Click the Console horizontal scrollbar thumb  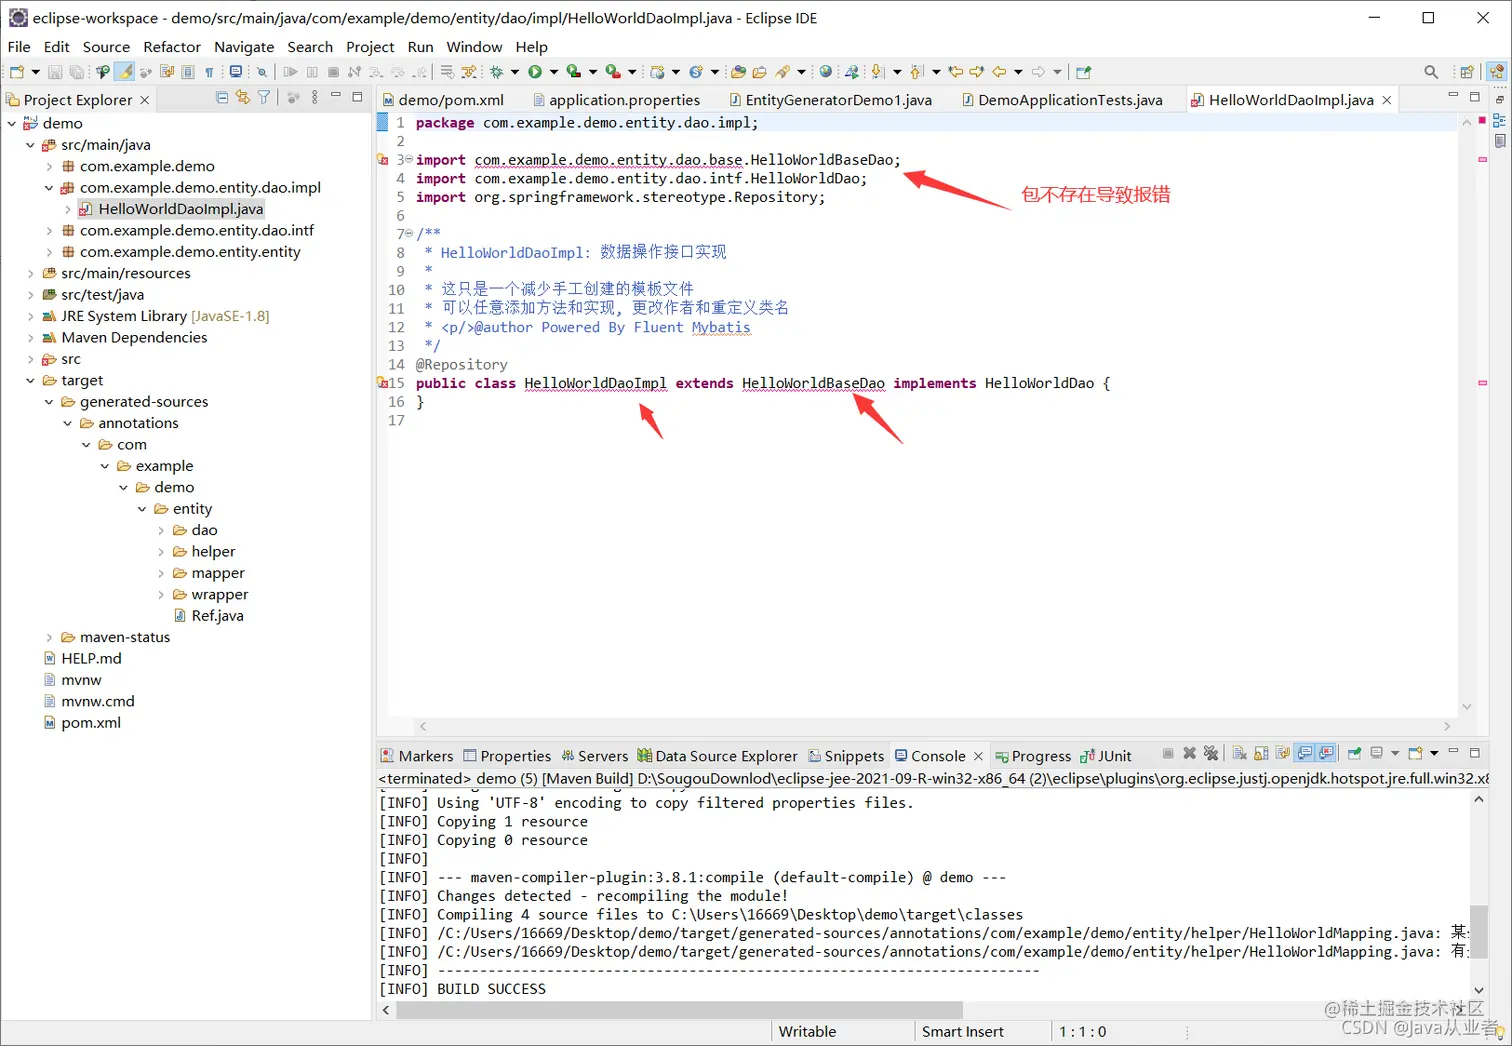[680, 1010]
